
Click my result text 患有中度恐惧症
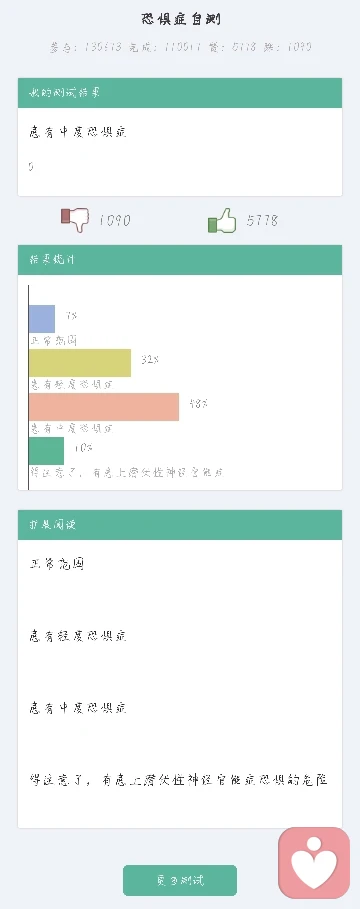(x=78, y=132)
